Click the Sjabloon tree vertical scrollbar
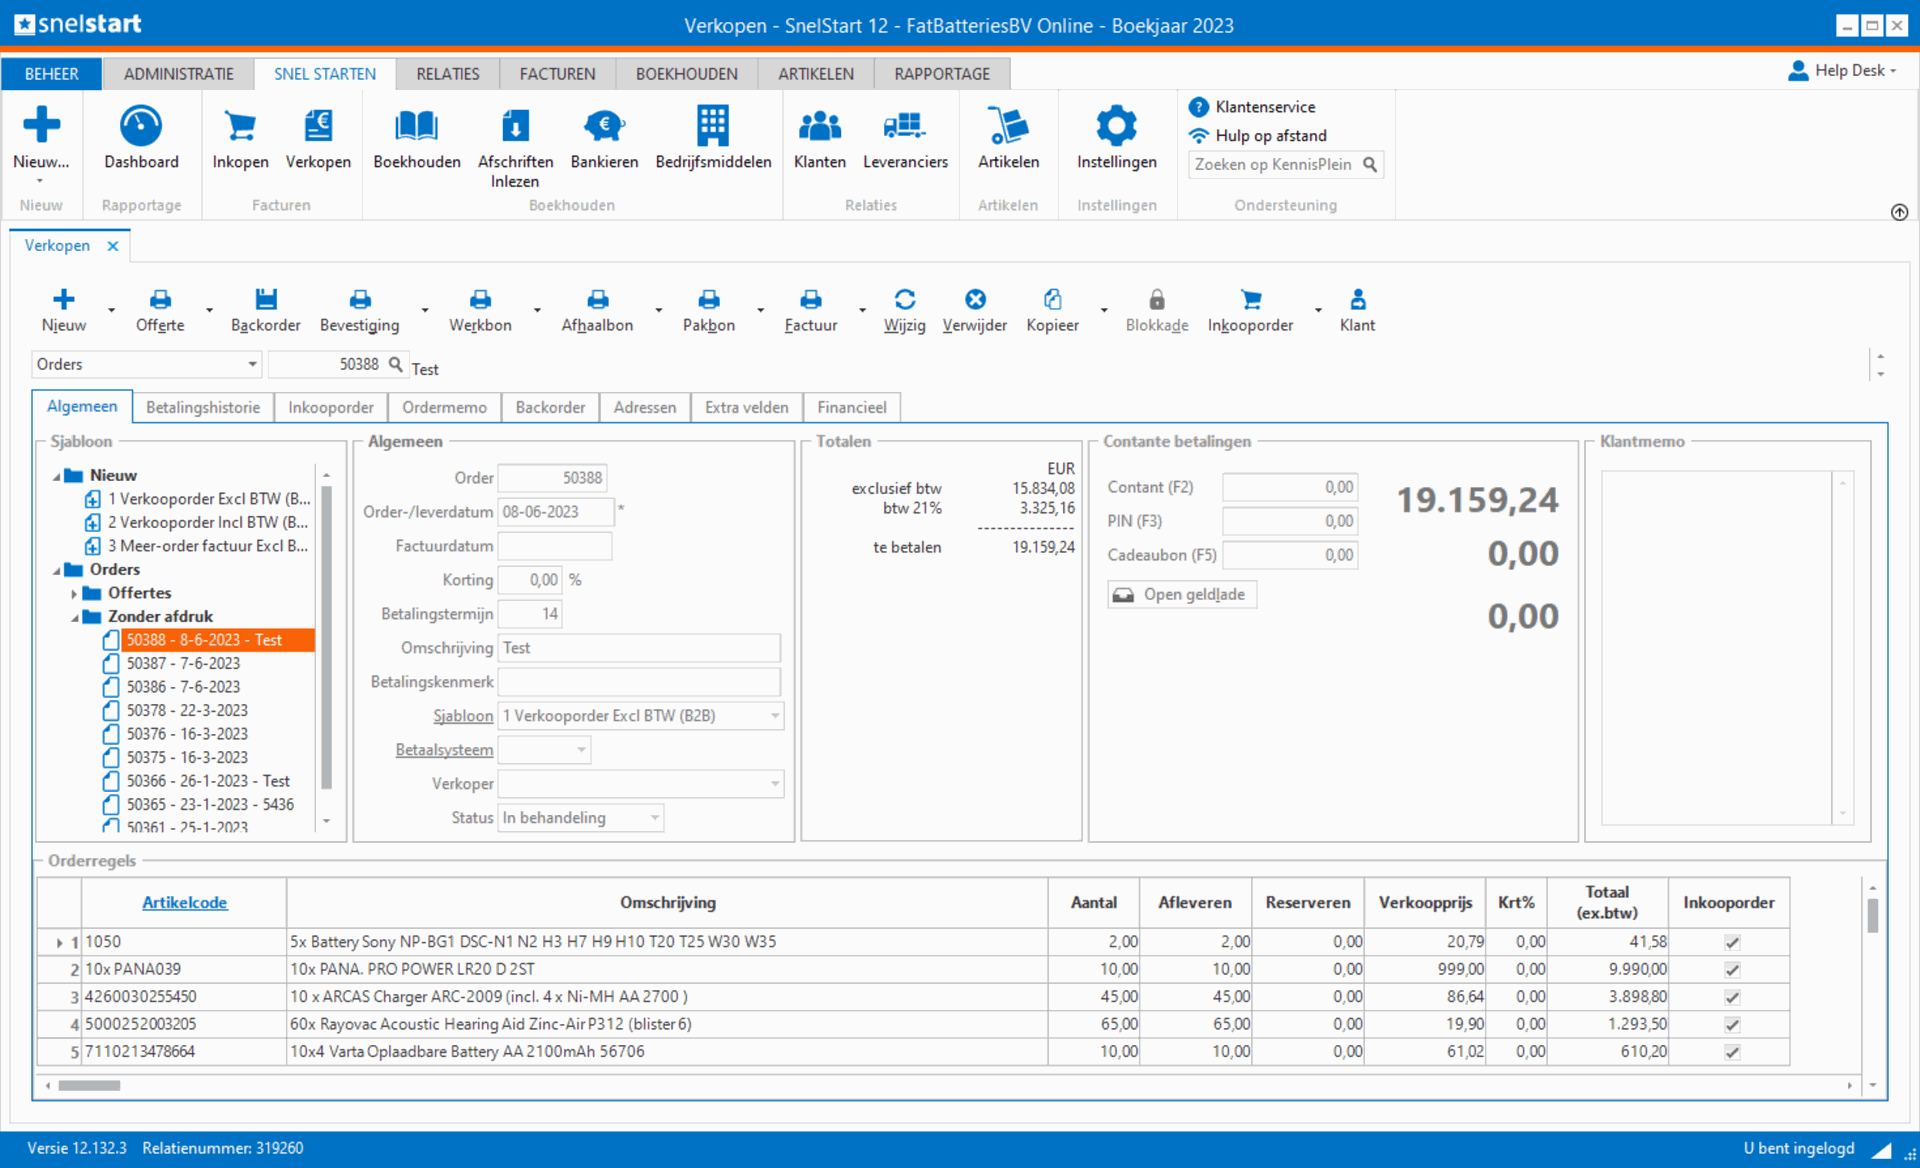The image size is (1920, 1168). pos(326,637)
